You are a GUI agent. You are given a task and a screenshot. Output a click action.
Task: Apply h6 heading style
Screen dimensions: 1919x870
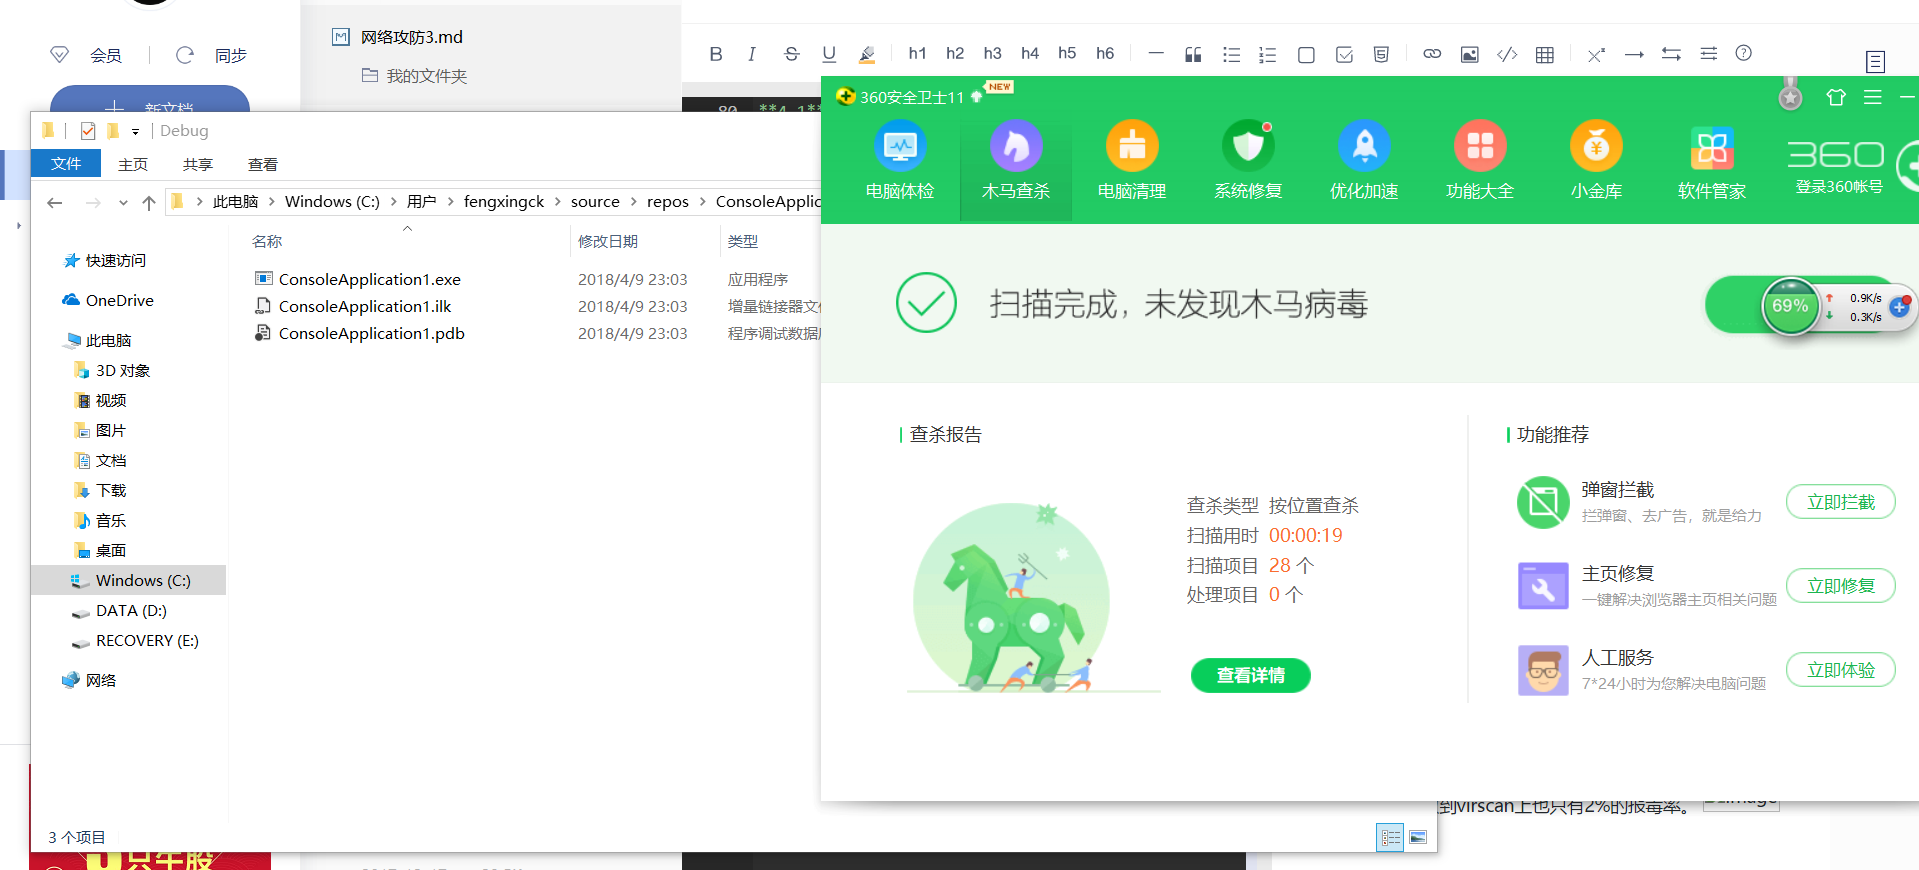click(x=1105, y=54)
